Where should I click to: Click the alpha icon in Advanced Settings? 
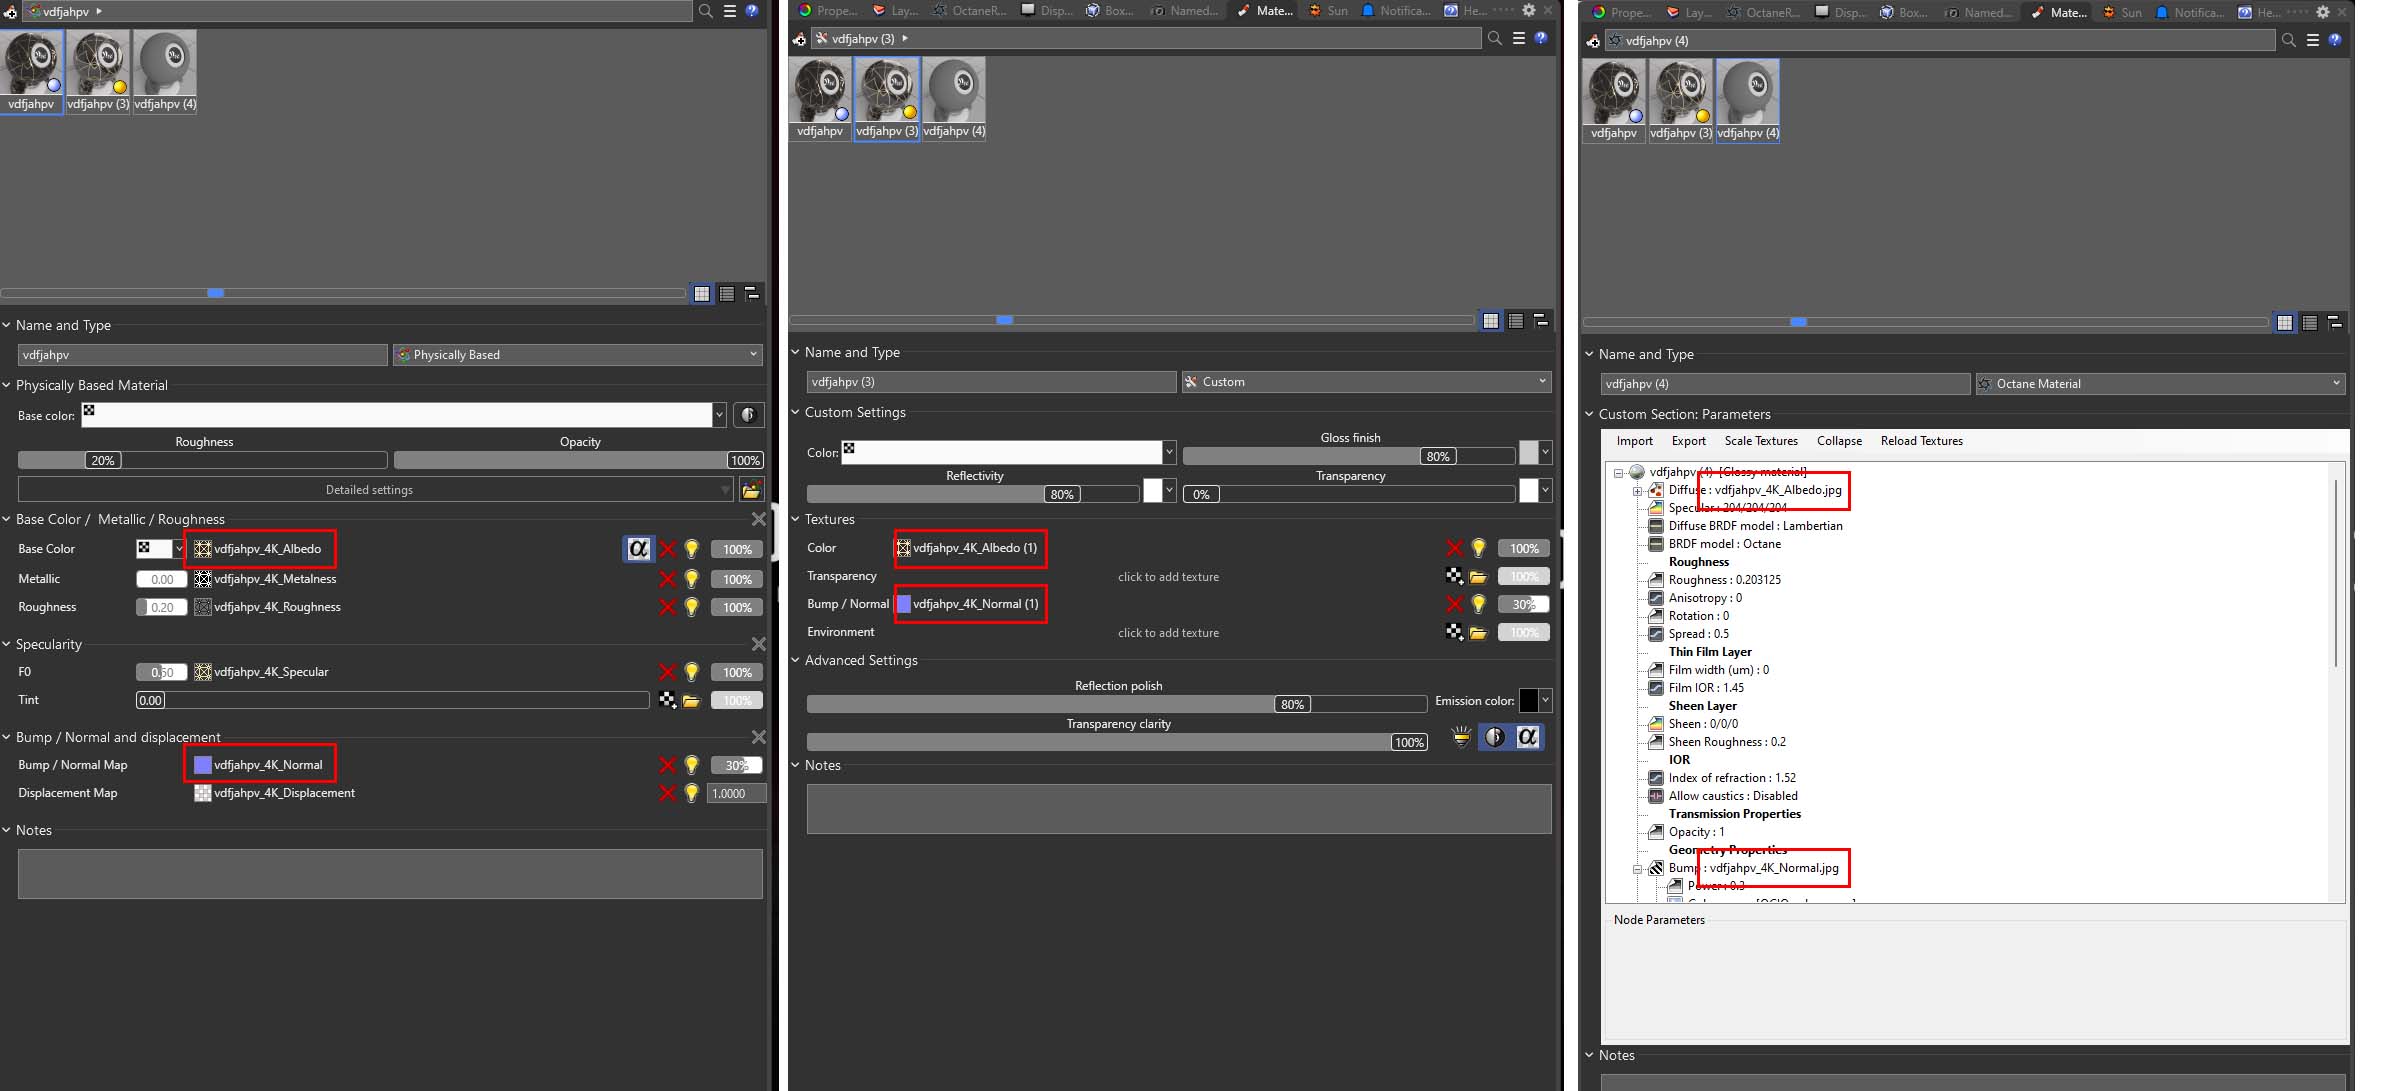coord(1527,737)
